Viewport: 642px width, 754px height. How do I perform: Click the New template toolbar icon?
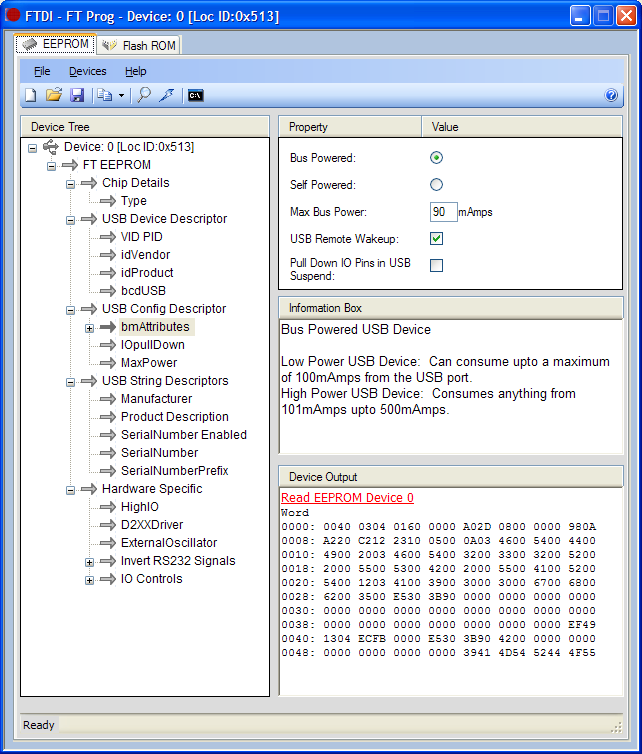point(31,95)
